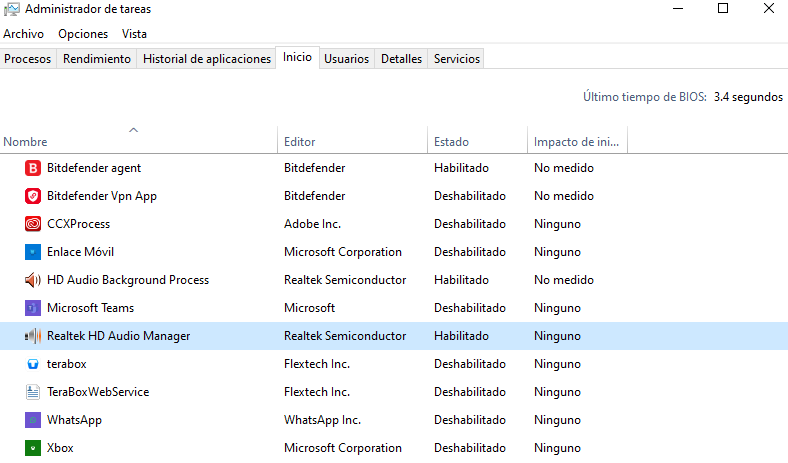Screen dimensions: 788x463
Task: Open the Vista menu
Action: click(134, 34)
